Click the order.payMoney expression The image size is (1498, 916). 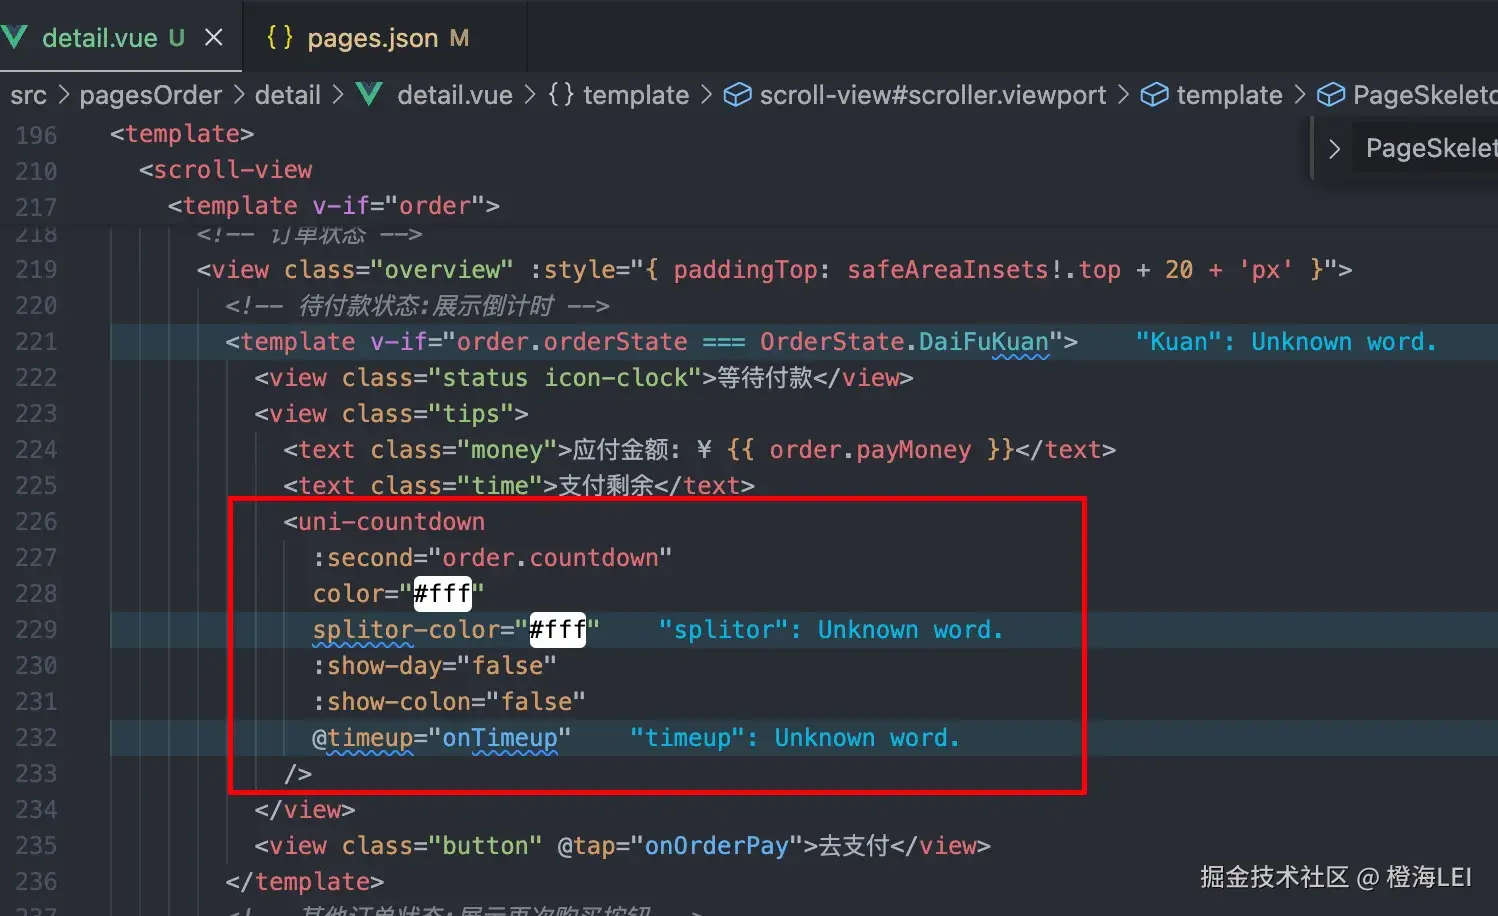(870, 450)
